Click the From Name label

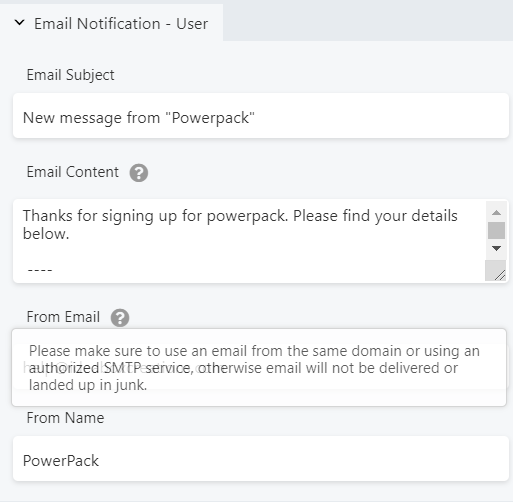[65, 418]
